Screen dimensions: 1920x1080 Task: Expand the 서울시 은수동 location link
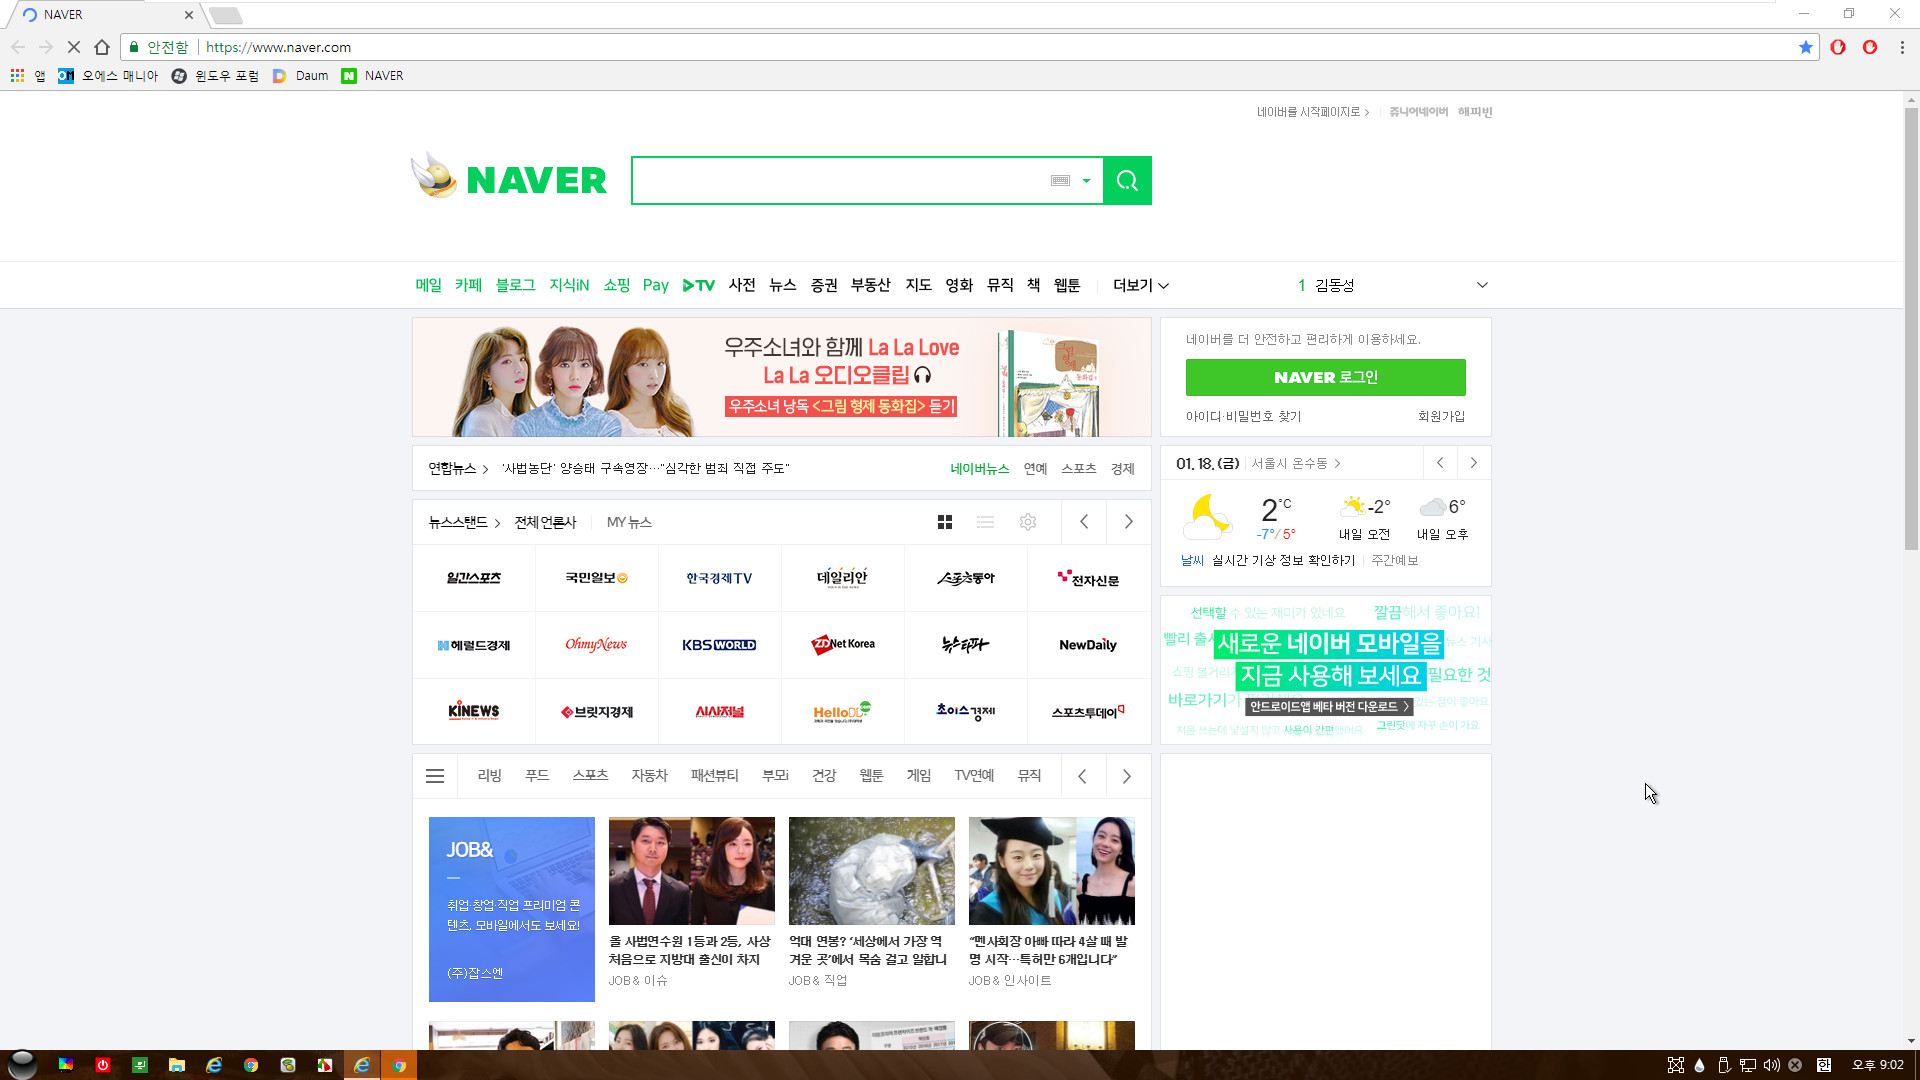1296,464
